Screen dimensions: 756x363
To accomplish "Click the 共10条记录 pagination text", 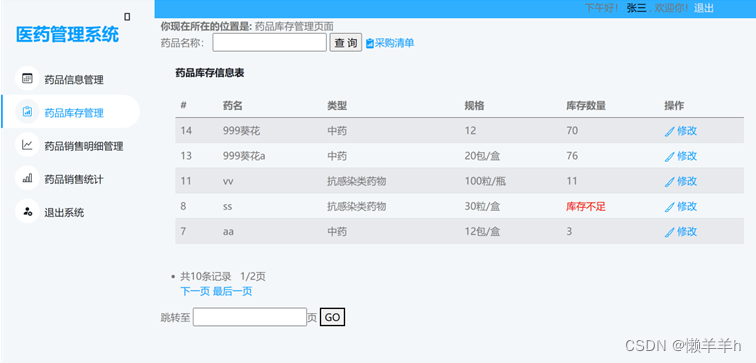I will coord(206,276).
